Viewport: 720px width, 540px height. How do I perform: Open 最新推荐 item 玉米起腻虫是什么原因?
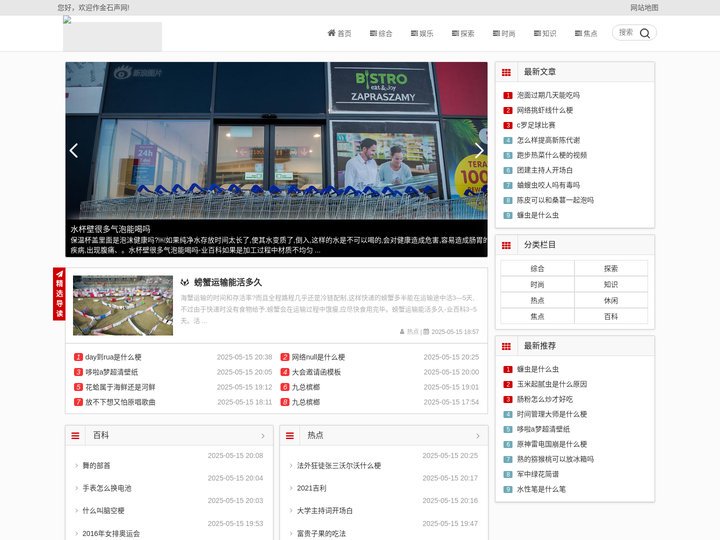pyautogui.click(x=551, y=384)
